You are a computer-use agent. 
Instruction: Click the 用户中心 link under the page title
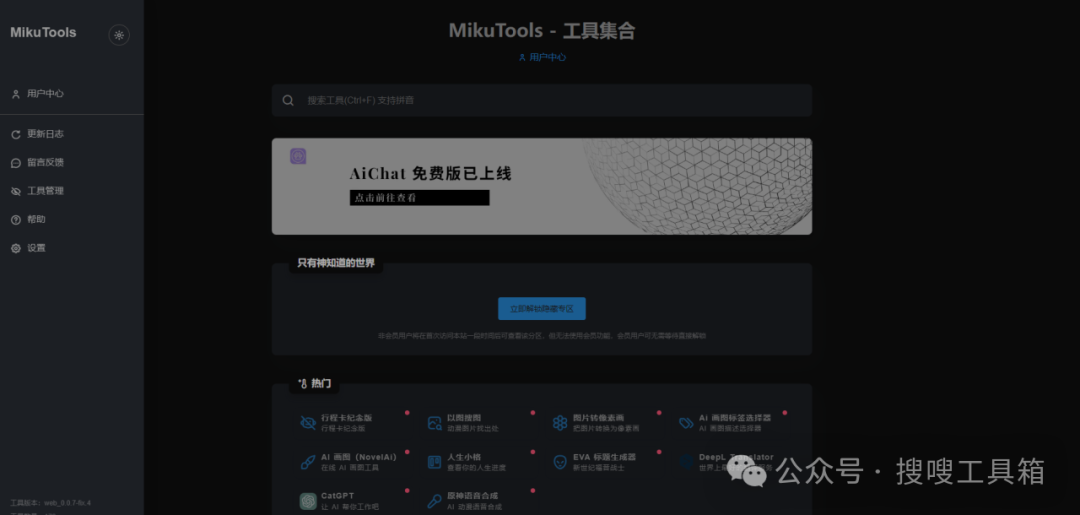tap(542, 57)
